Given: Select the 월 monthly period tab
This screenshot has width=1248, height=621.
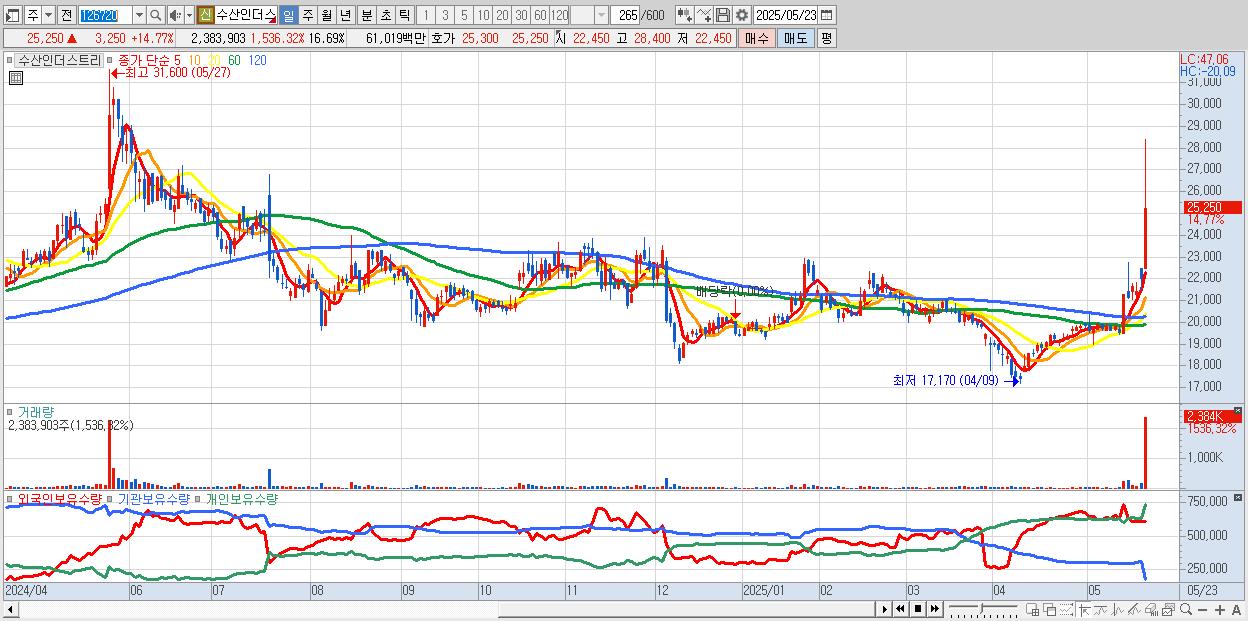Looking at the screenshot, I should click(x=326, y=15).
